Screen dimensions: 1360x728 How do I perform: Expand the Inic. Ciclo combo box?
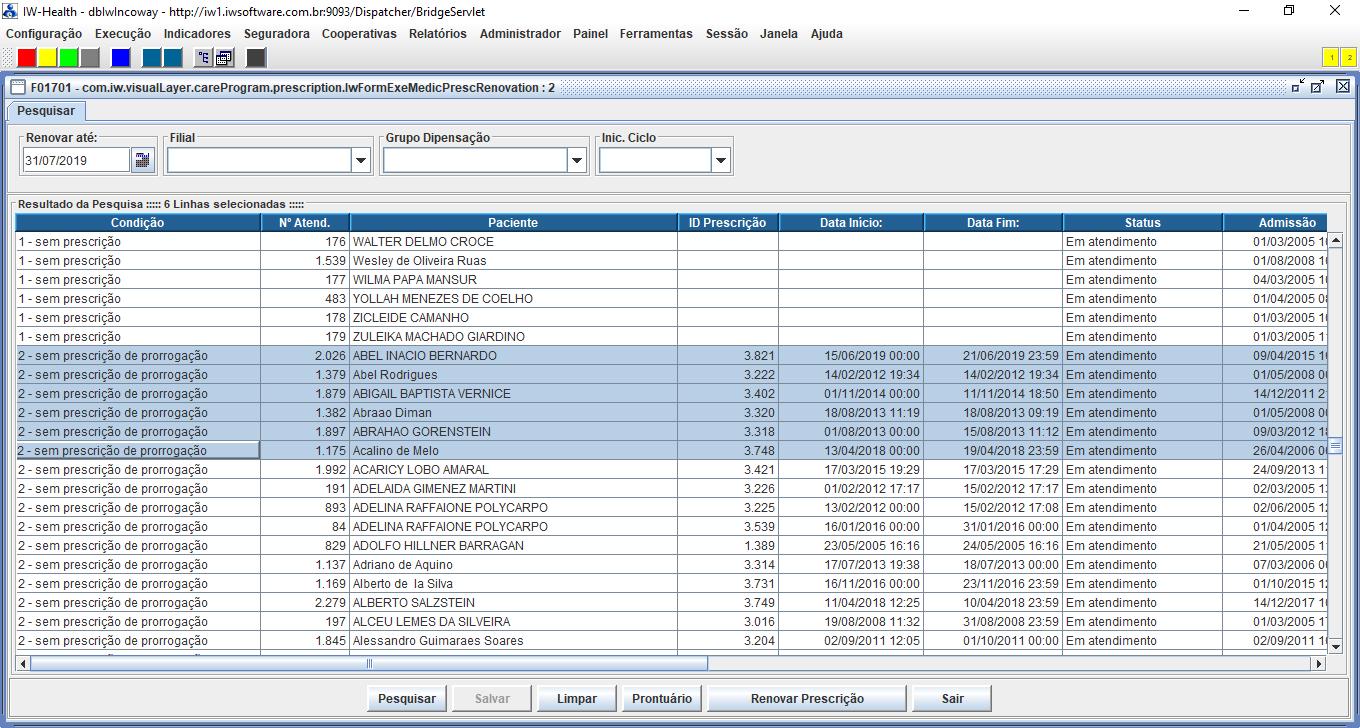coord(720,160)
